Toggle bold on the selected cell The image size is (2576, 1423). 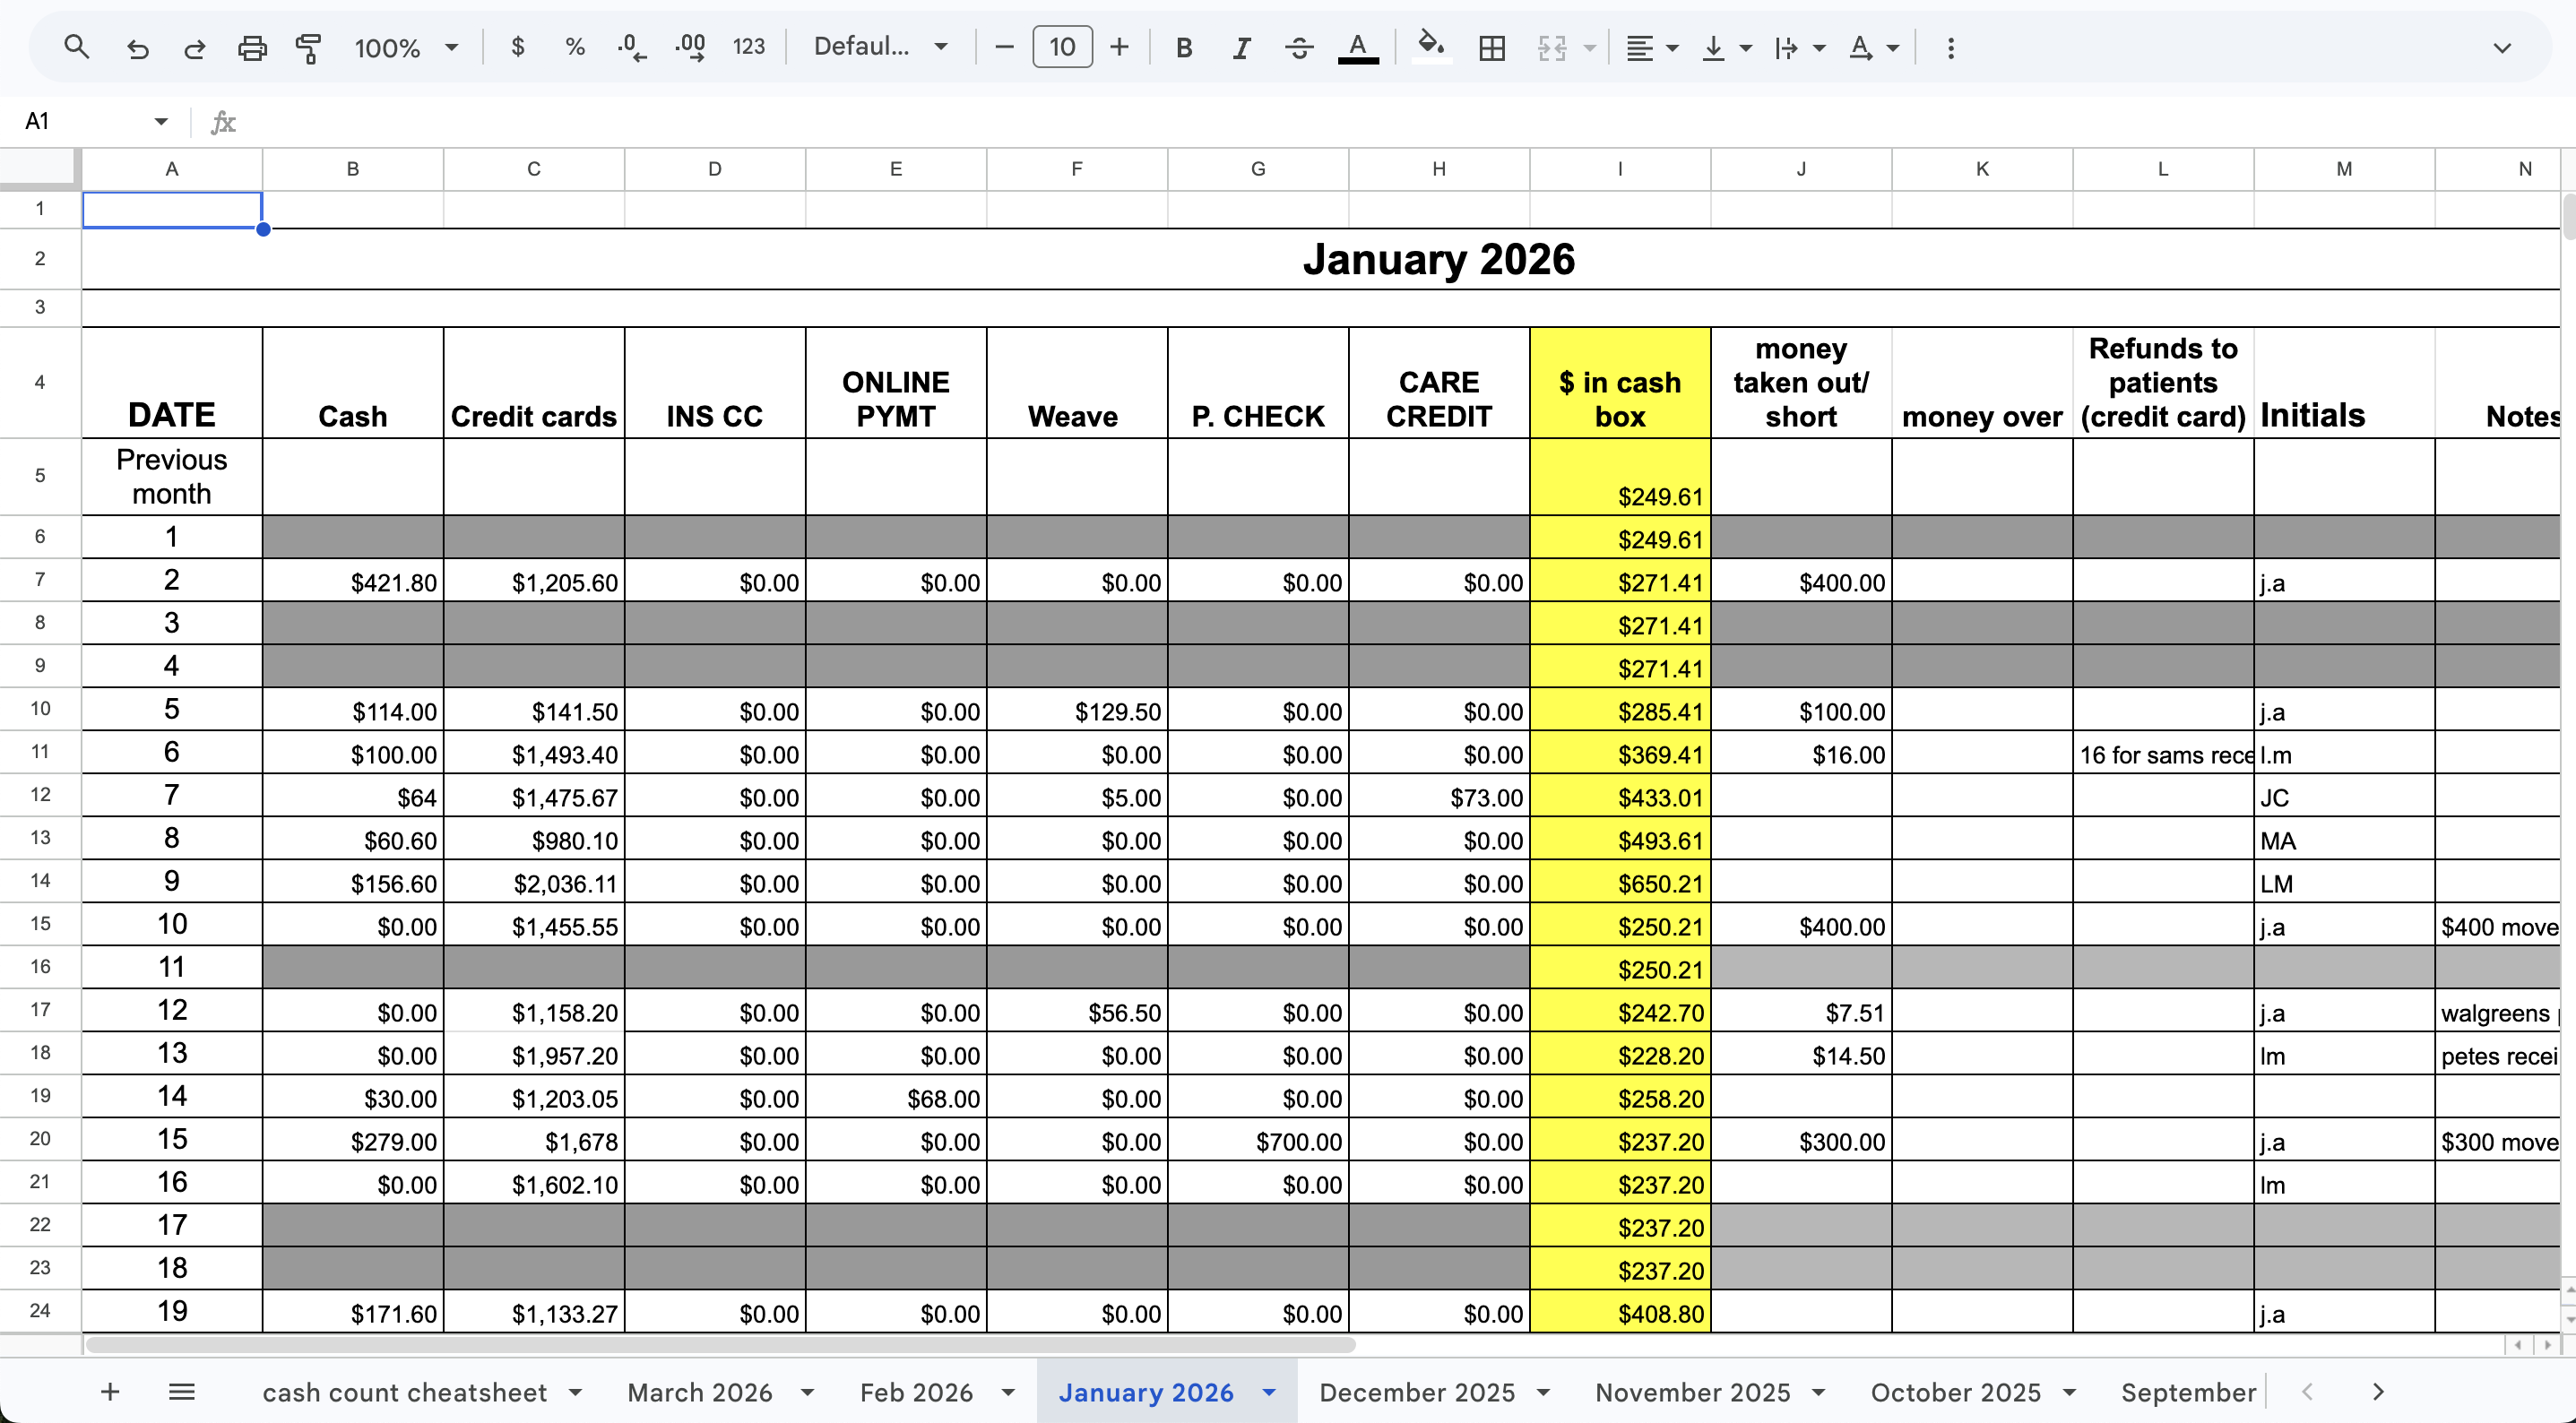[1183, 47]
